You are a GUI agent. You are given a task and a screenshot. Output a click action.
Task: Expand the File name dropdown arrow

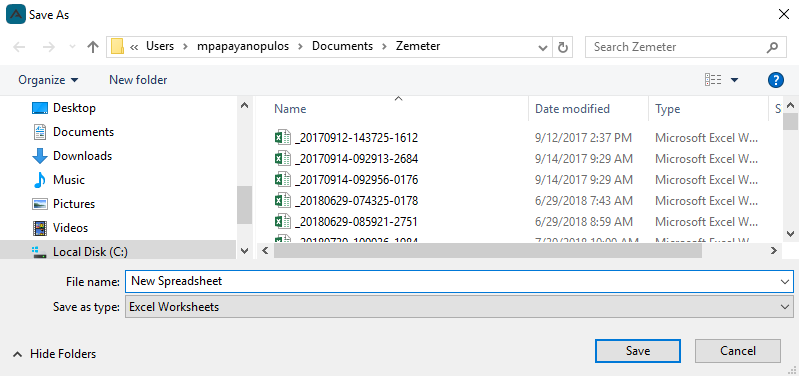point(784,281)
